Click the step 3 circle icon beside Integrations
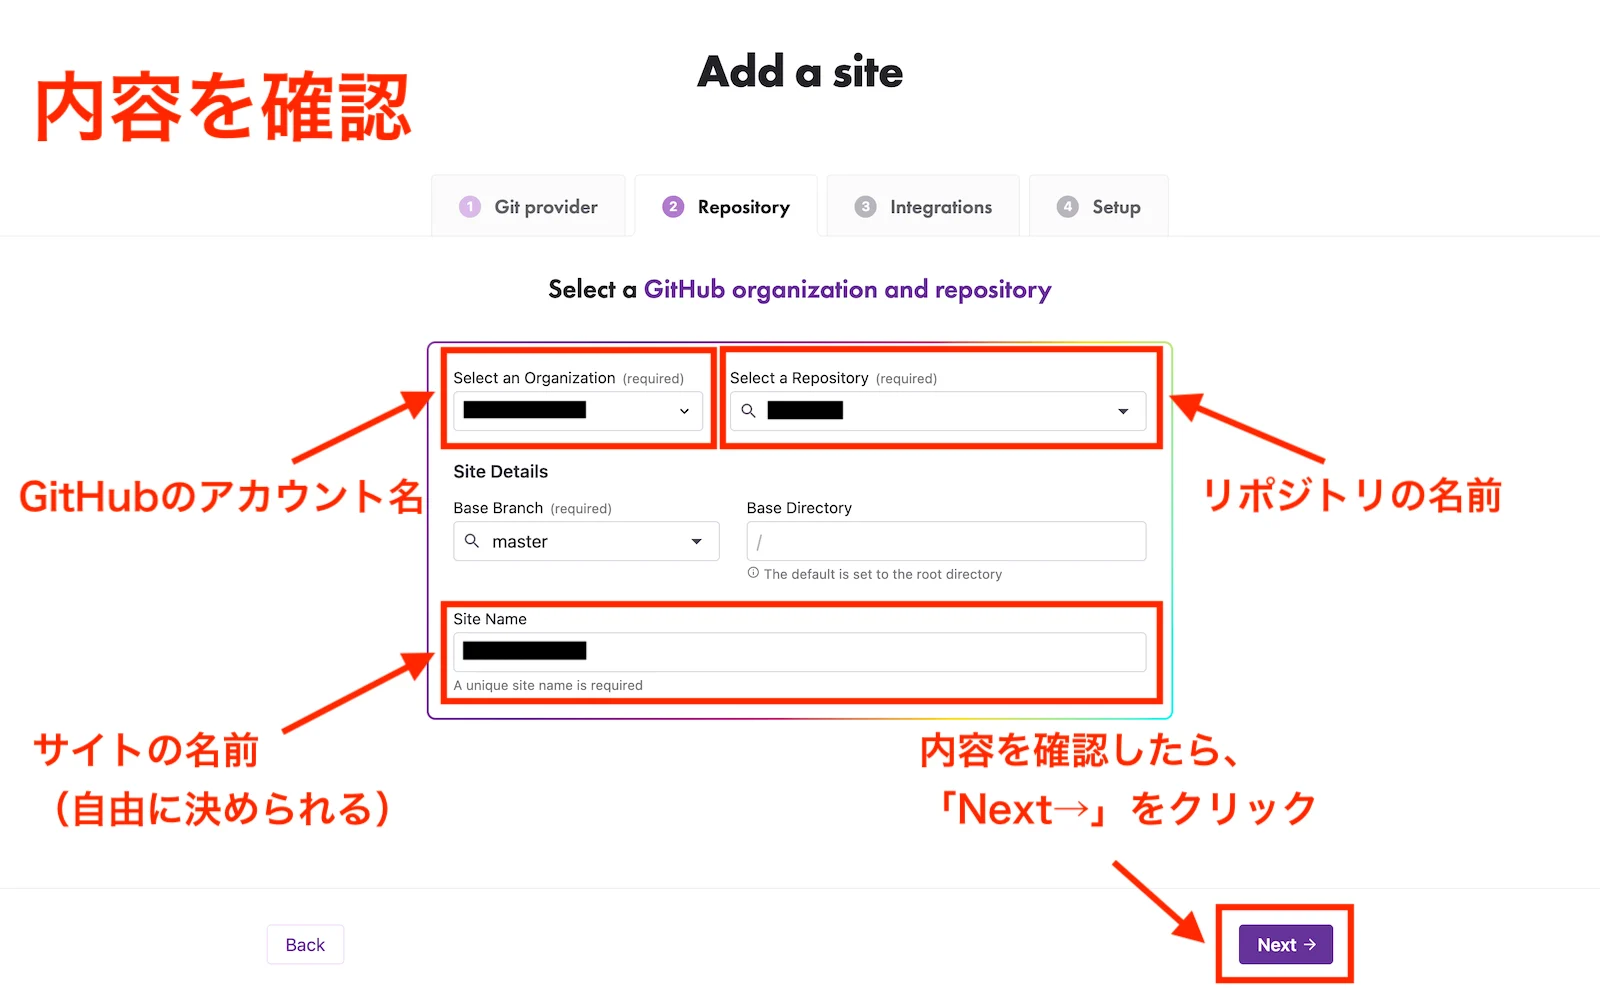 point(866,206)
